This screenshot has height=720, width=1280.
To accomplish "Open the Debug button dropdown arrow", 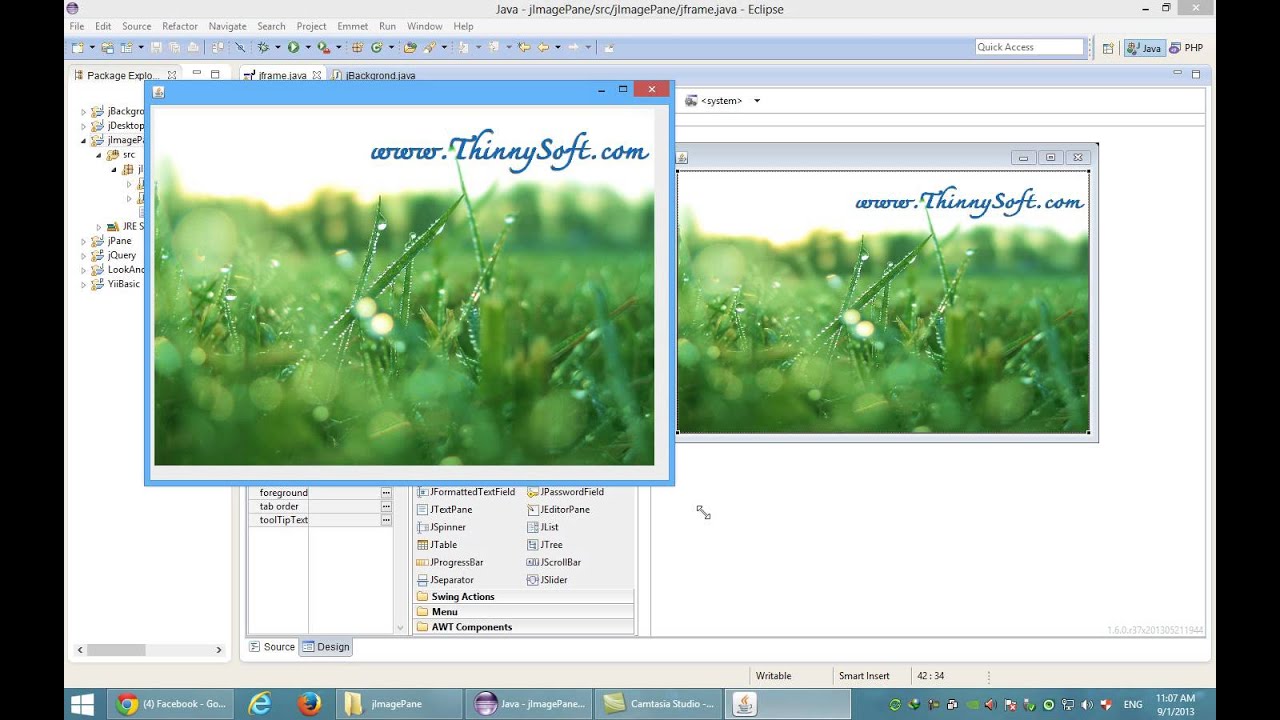I will coord(277,47).
